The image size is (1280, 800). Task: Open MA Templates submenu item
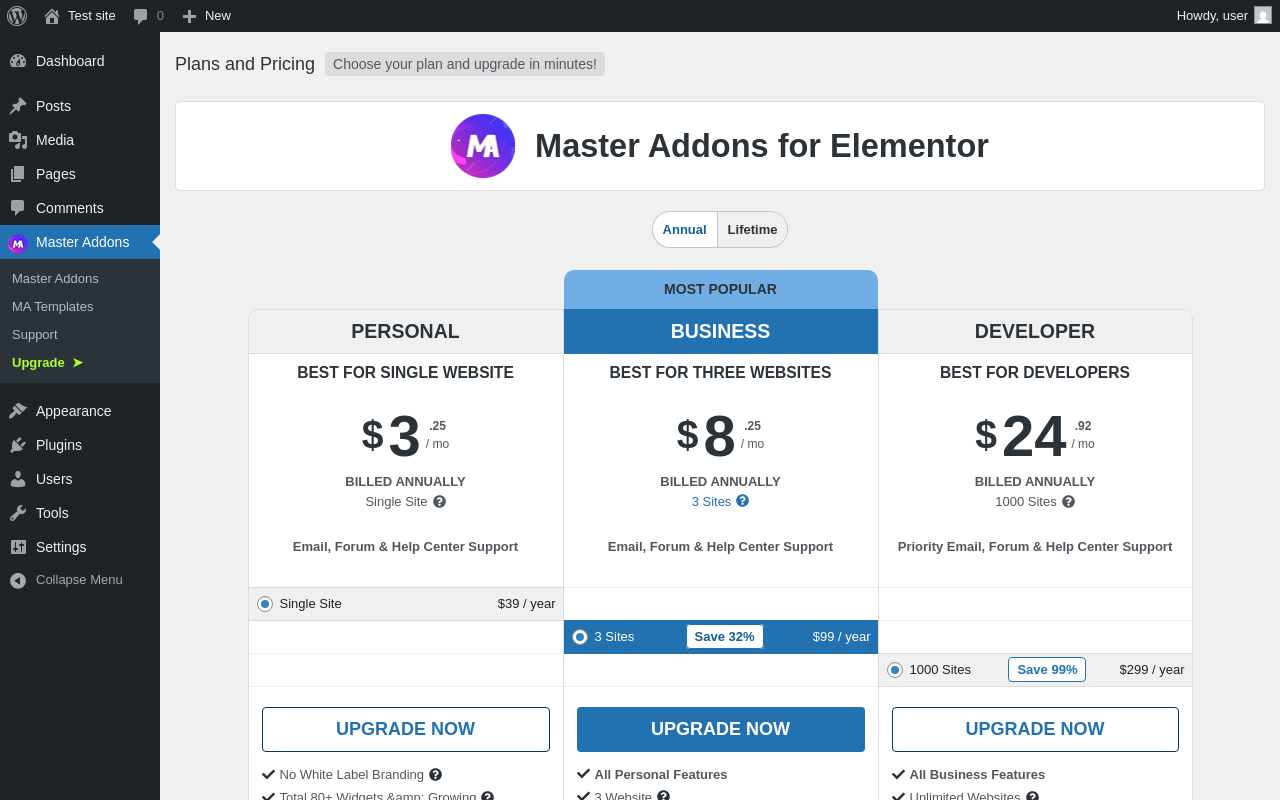[52, 306]
